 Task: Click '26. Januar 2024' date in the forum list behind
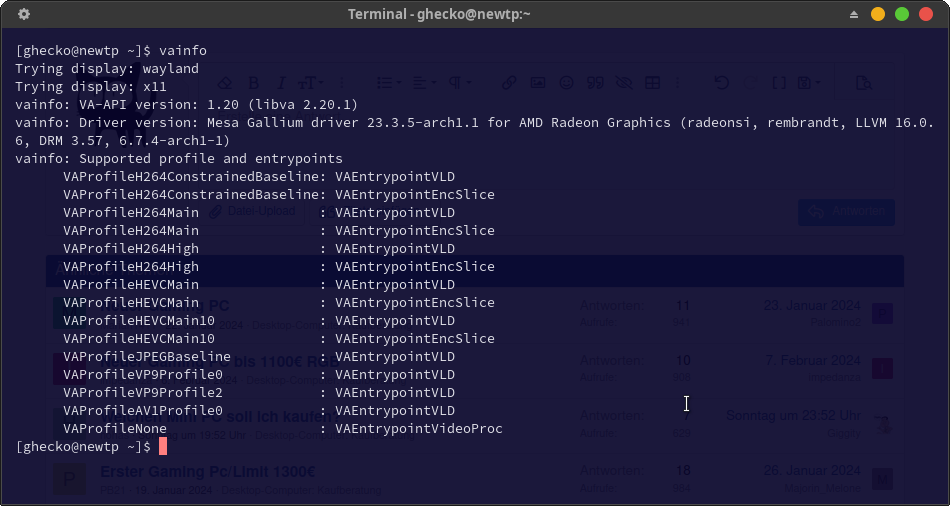812,470
